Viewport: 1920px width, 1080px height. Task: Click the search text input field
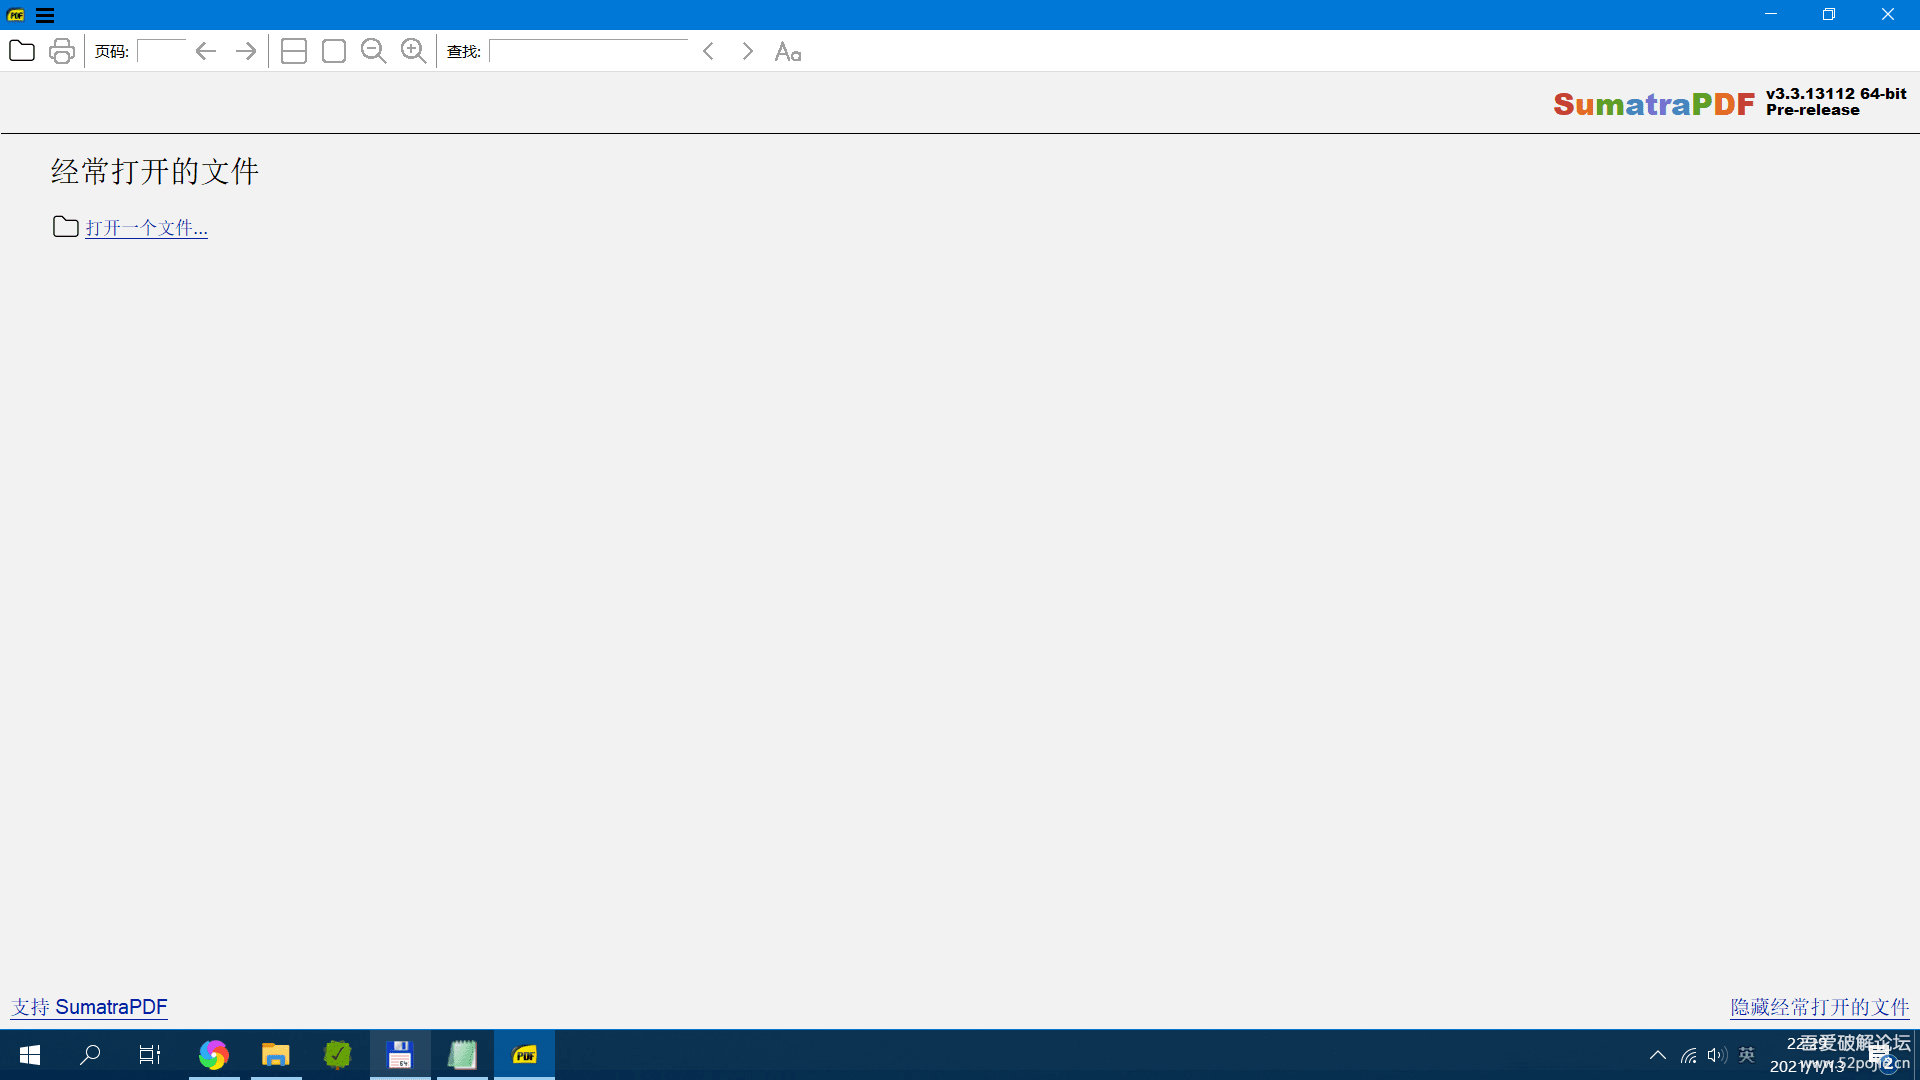point(590,51)
